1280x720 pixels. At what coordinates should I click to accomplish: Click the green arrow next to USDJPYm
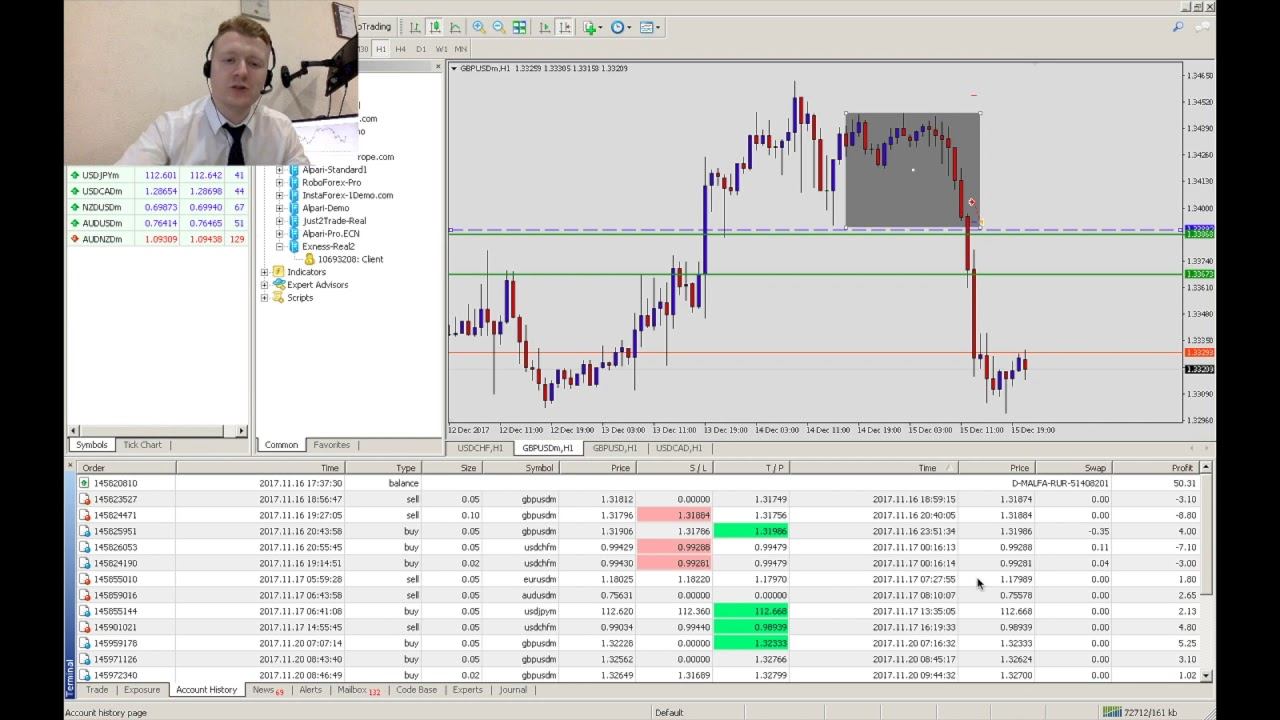74,175
